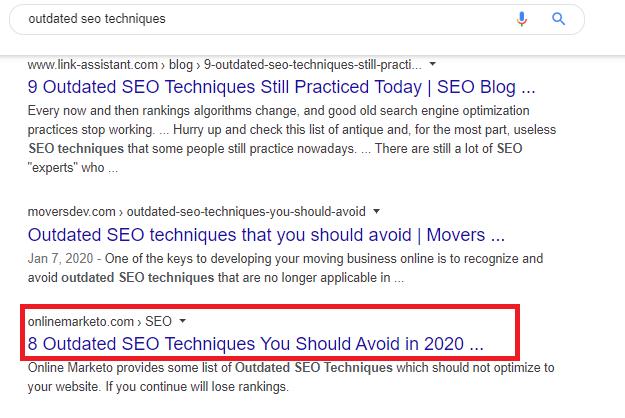Expand the arrow next to moversdev.com URL

[376, 211]
